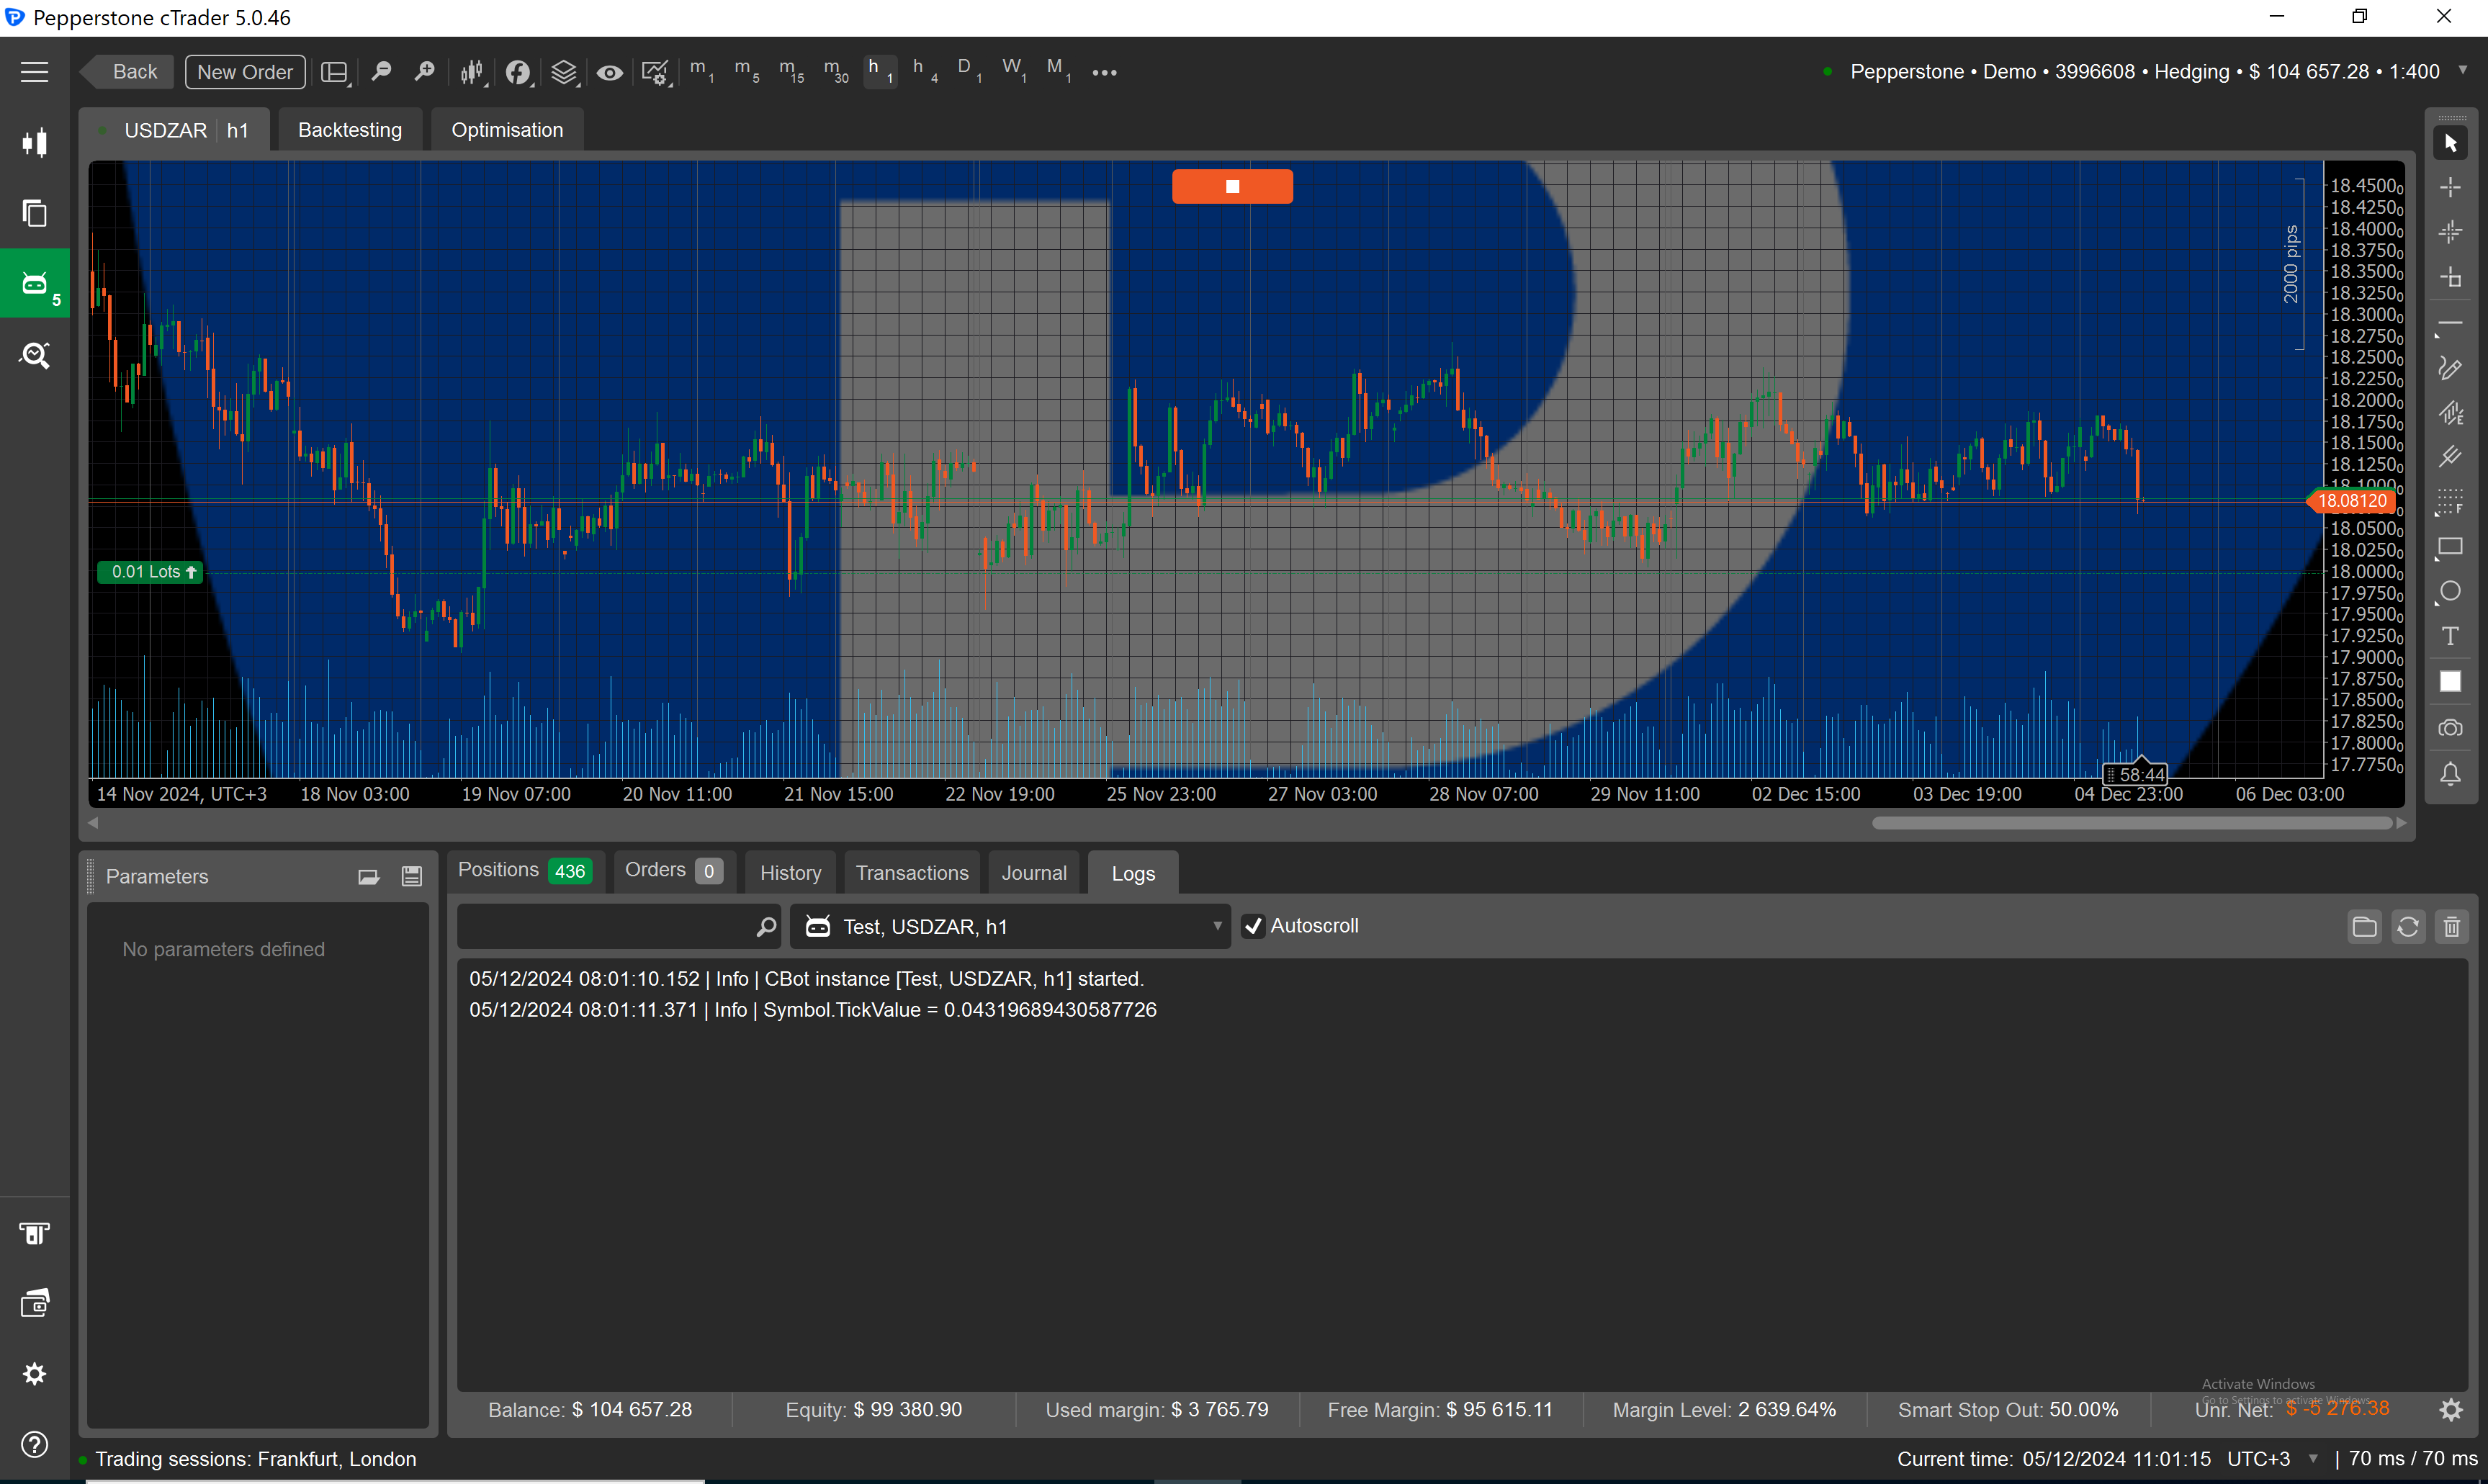This screenshot has height=1484, width=2488.
Task: Open the Analyze section in the sidebar
Action: [34, 355]
